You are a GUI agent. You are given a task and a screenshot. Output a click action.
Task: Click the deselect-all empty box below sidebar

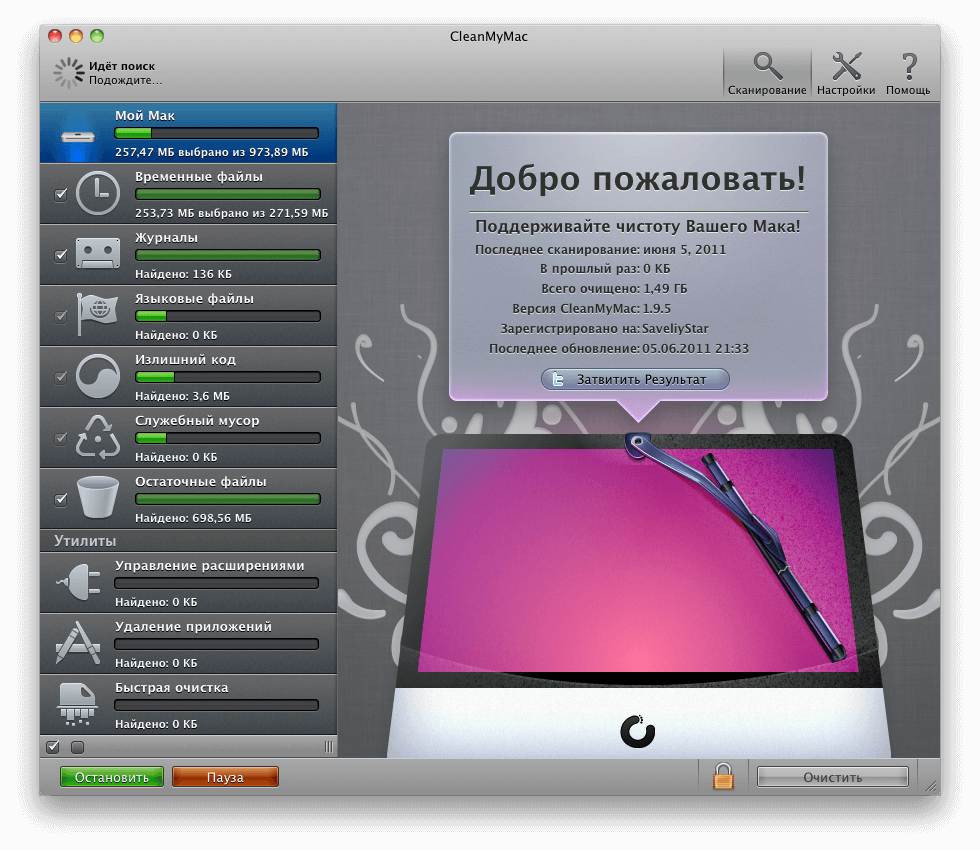[78, 747]
